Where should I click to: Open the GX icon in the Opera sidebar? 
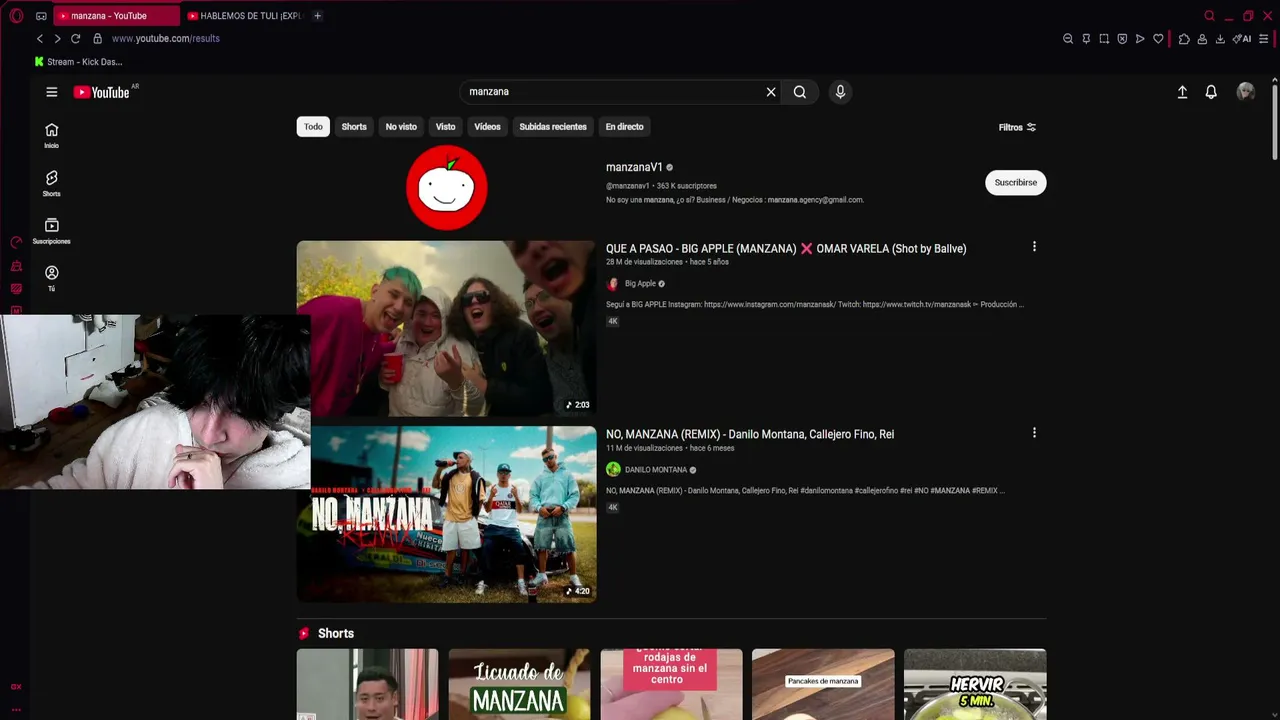click(x=16, y=686)
